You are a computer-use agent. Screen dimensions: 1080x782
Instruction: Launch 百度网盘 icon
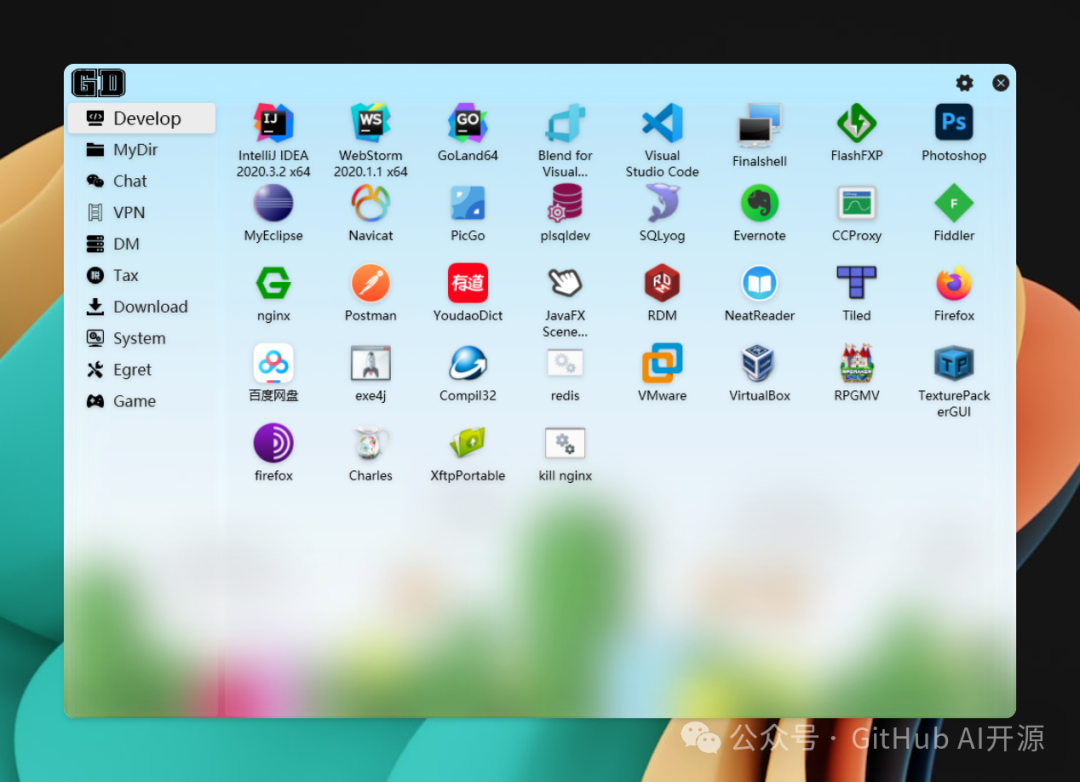273,363
